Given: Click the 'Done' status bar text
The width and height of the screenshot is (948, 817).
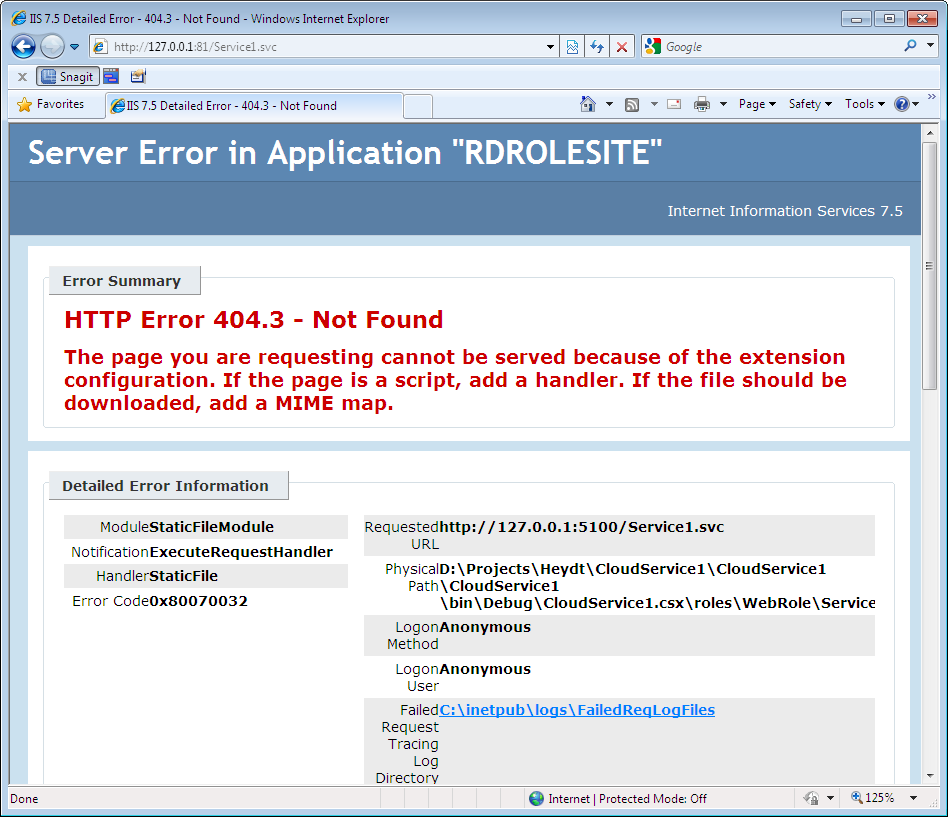Looking at the screenshot, I should point(24,799).
